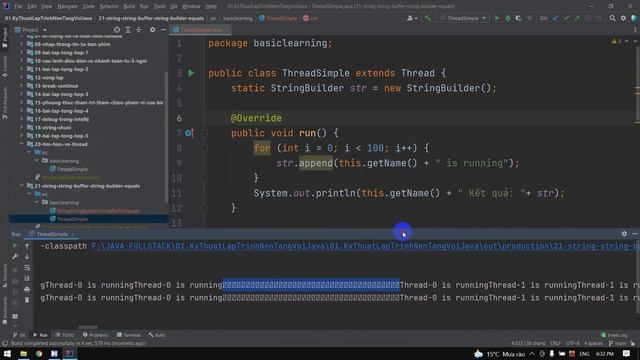Switch to ThreadSimple.java editor tab
The image size is (640, 360).
(201, 30)
